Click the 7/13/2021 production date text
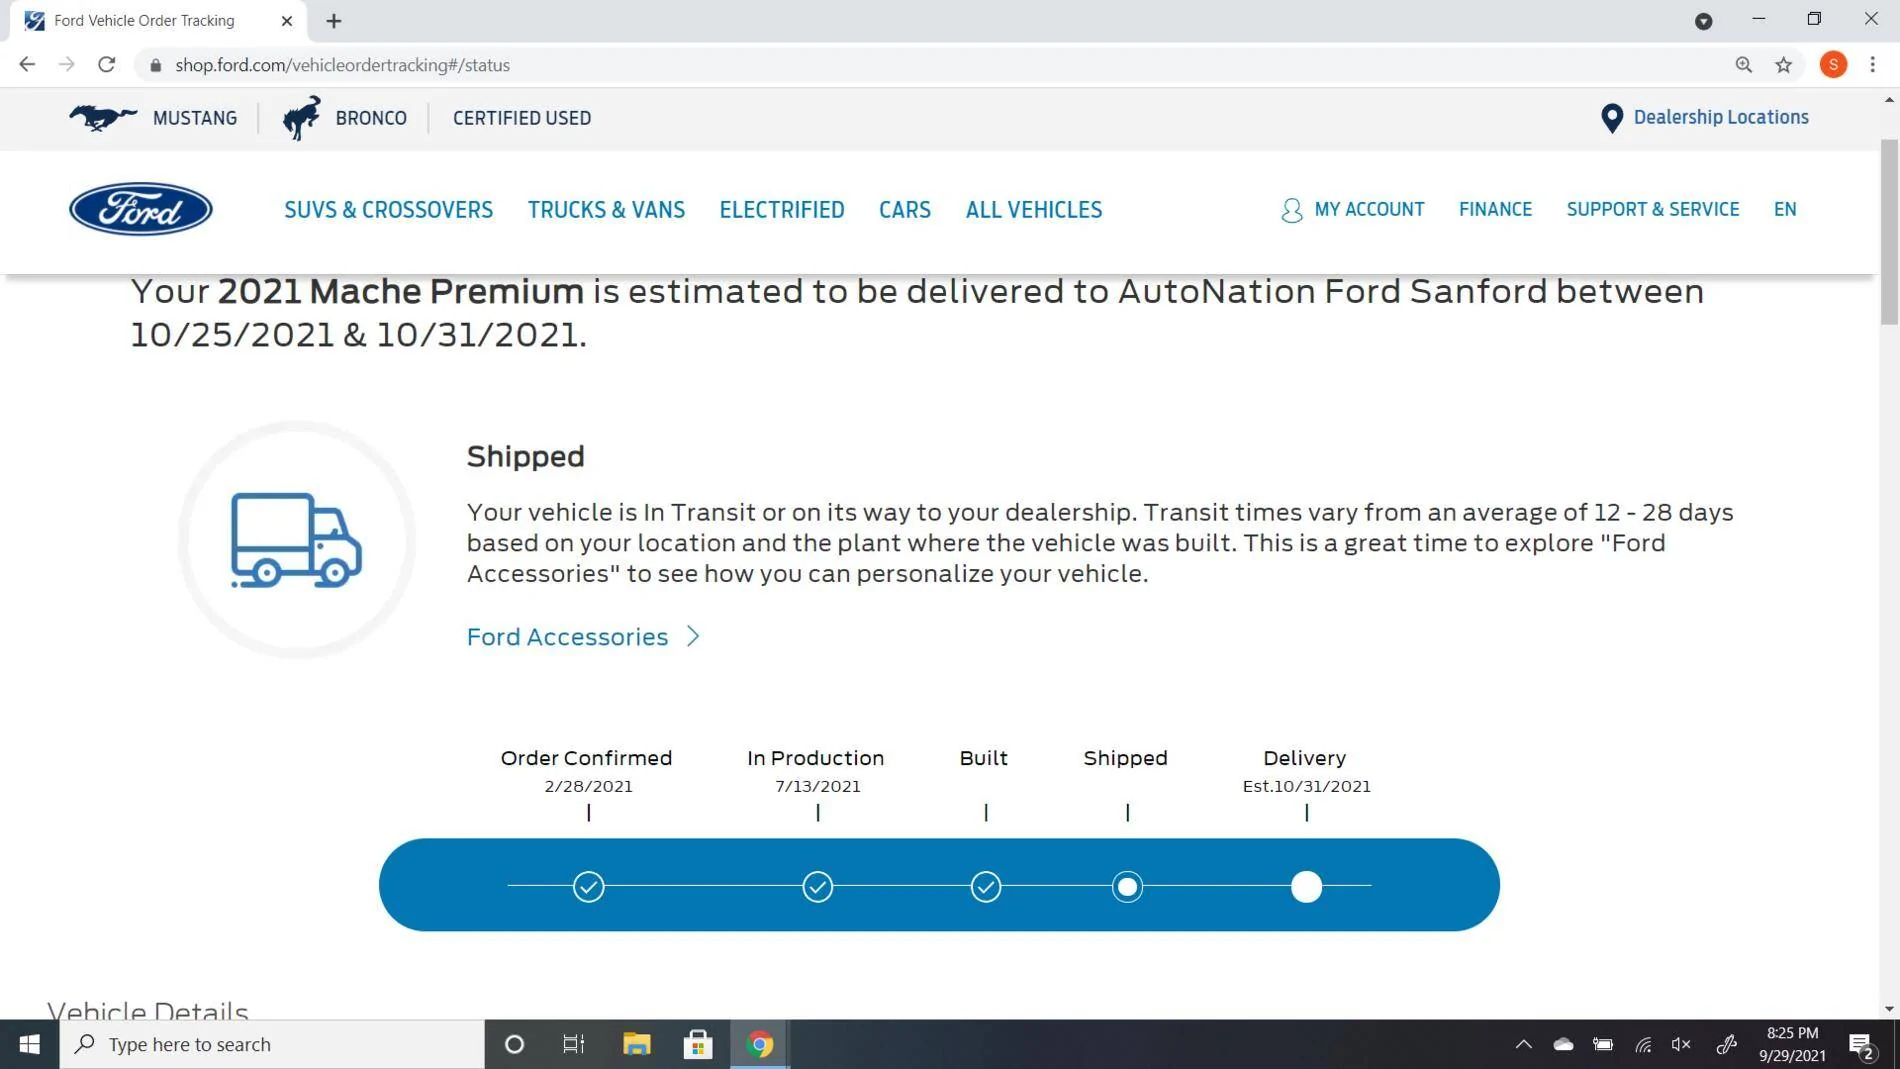Screen dimensions: 1900x1069 click(x=817, y=787)
